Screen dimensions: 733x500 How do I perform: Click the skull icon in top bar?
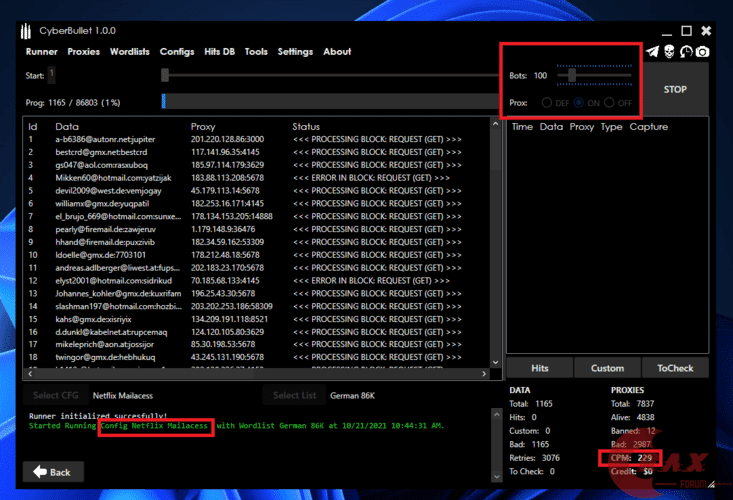[x=669, y=51]
